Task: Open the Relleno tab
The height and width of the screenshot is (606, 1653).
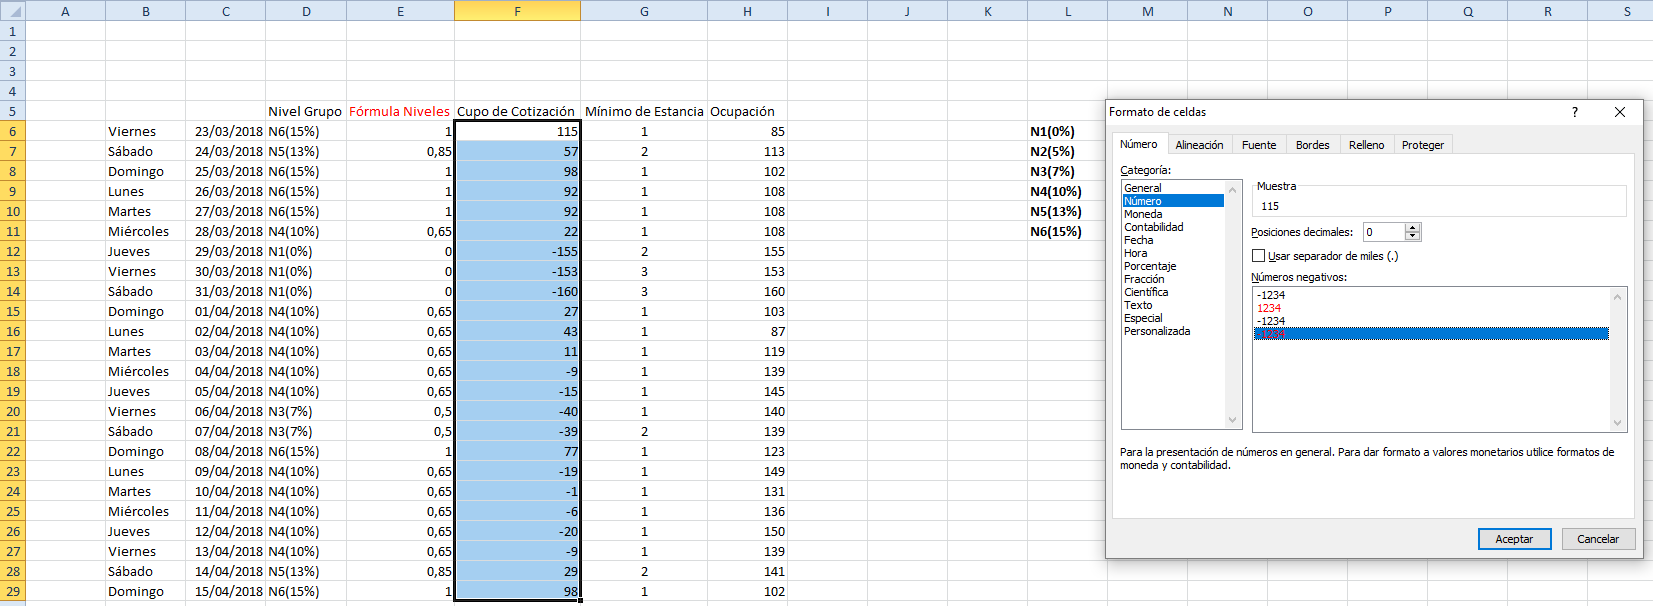Action: [x=1366, y=145]
